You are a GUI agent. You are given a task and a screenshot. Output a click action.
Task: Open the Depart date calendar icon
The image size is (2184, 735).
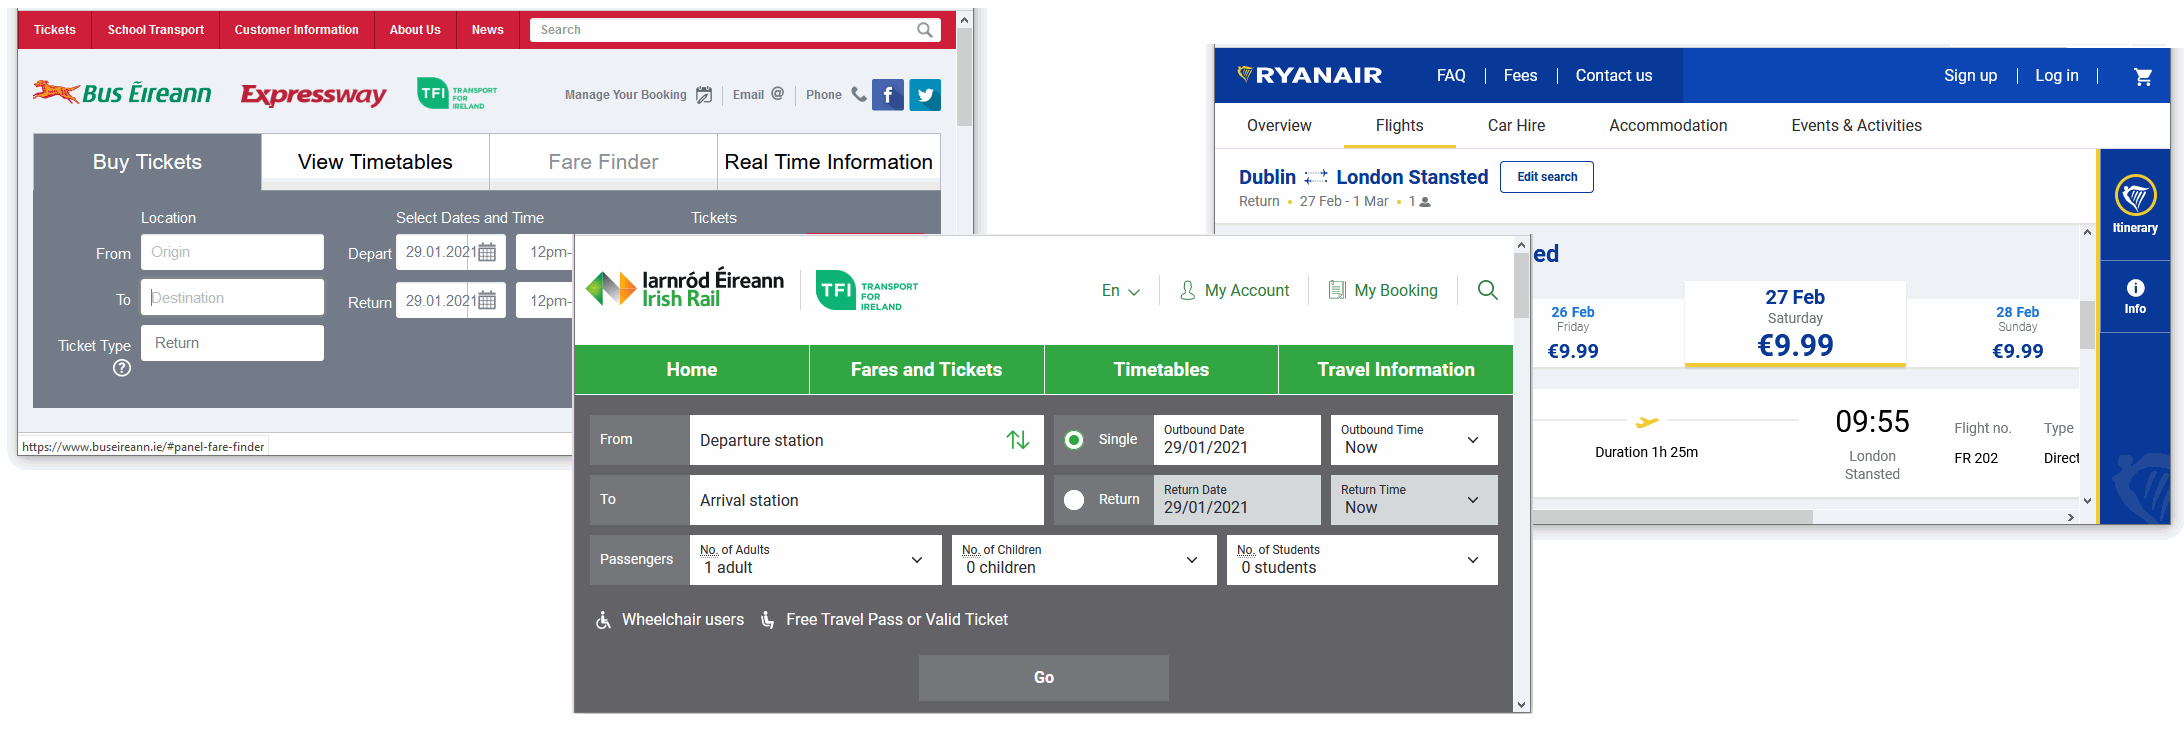pyautogui.click(x=487, y=252)
